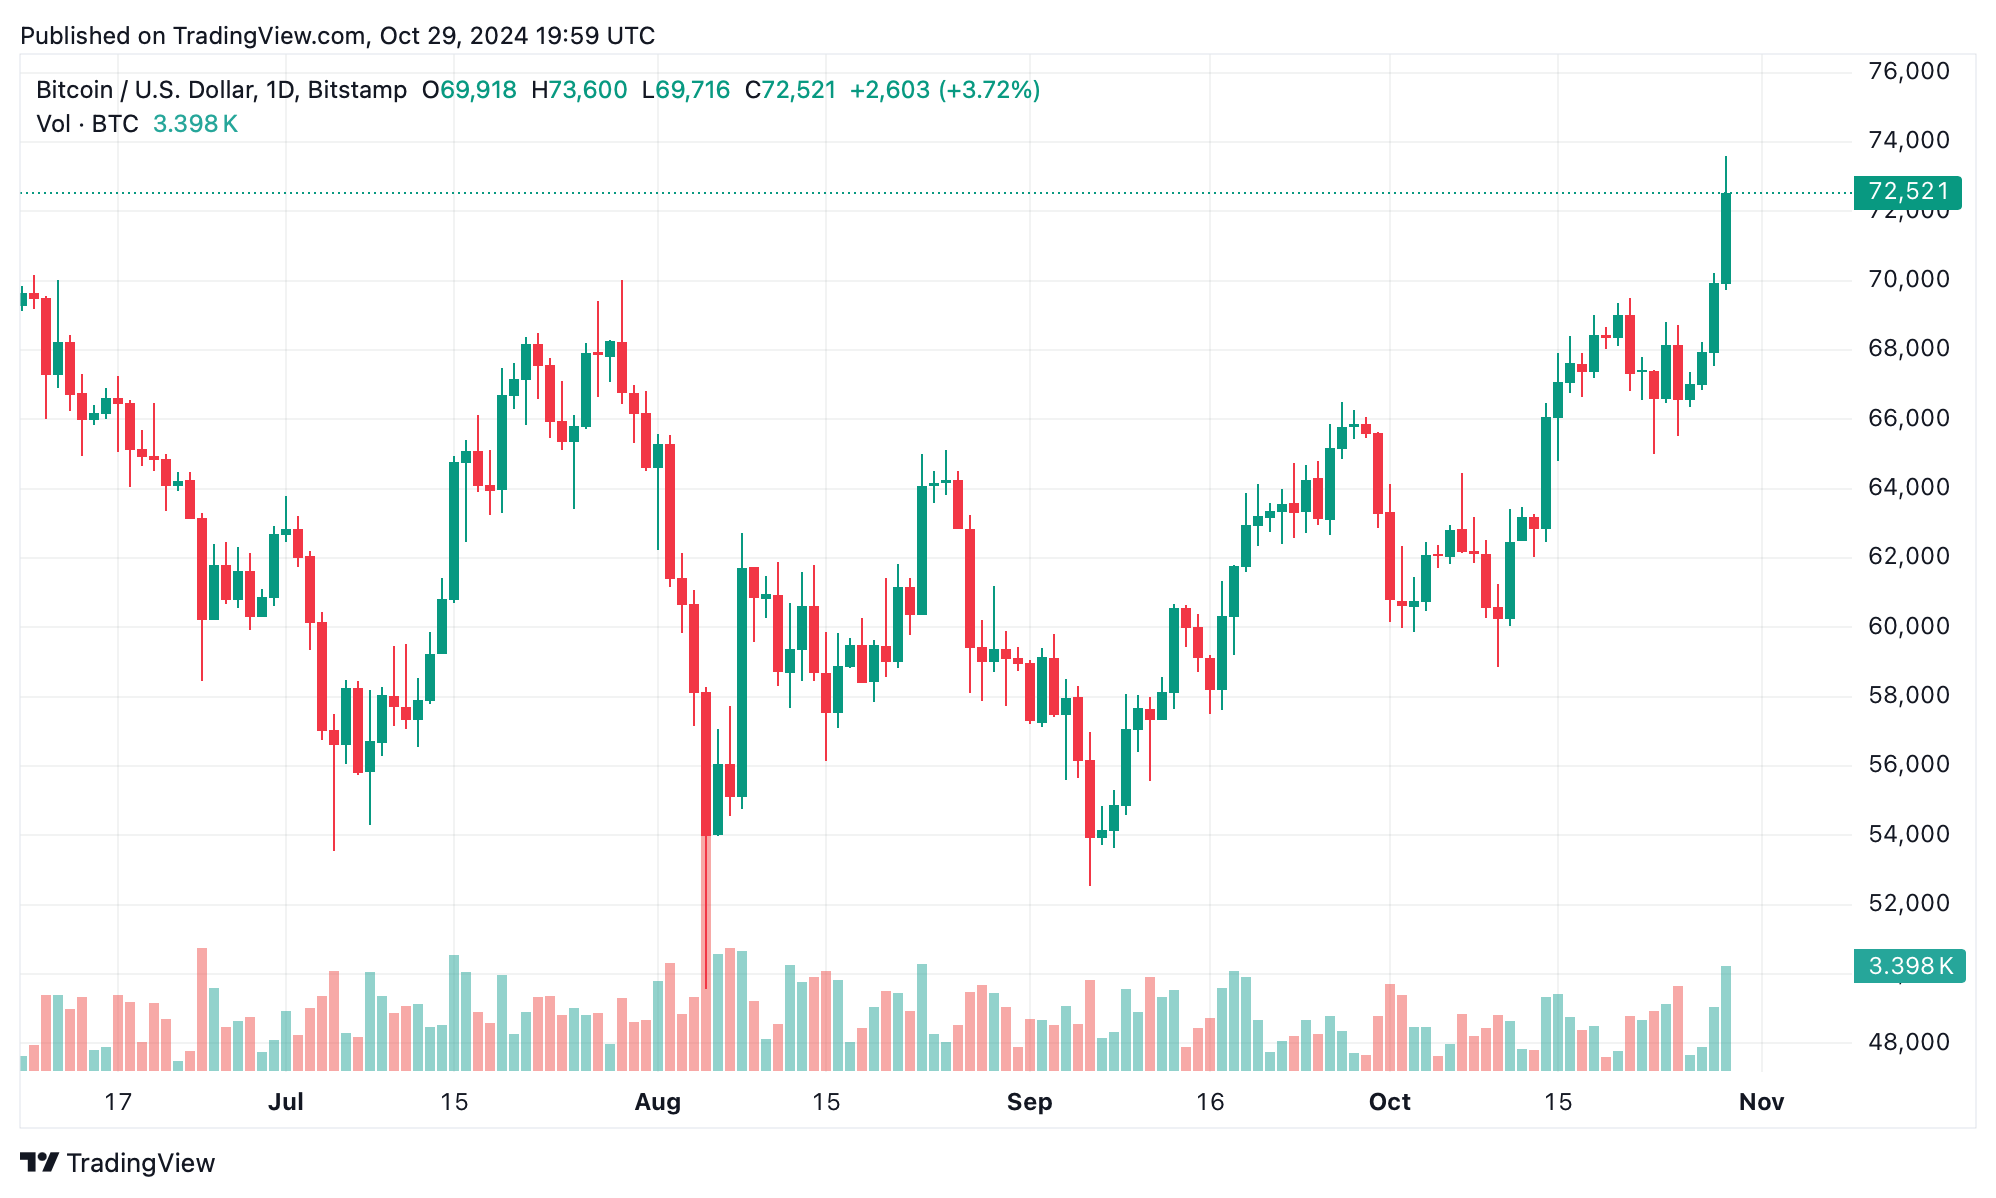The image size is (1996, 1198).
Task: Click the Jul date marker
Action: click(x=286, y=1102)
